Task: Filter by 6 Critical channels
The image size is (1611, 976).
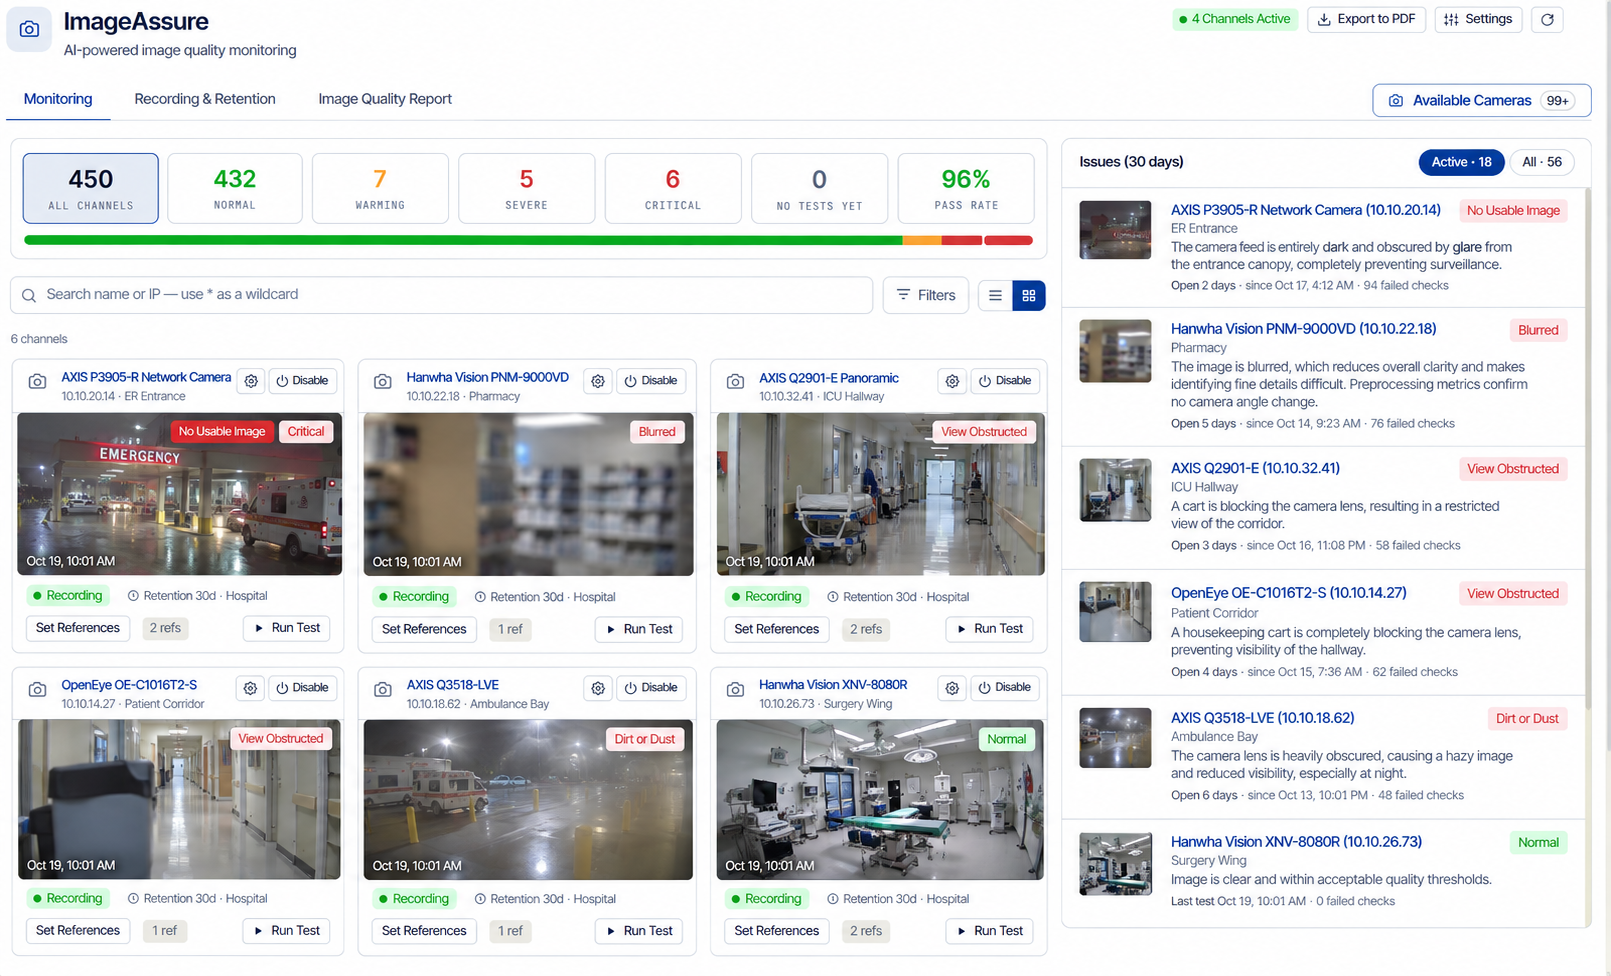Action: [673, 188]
